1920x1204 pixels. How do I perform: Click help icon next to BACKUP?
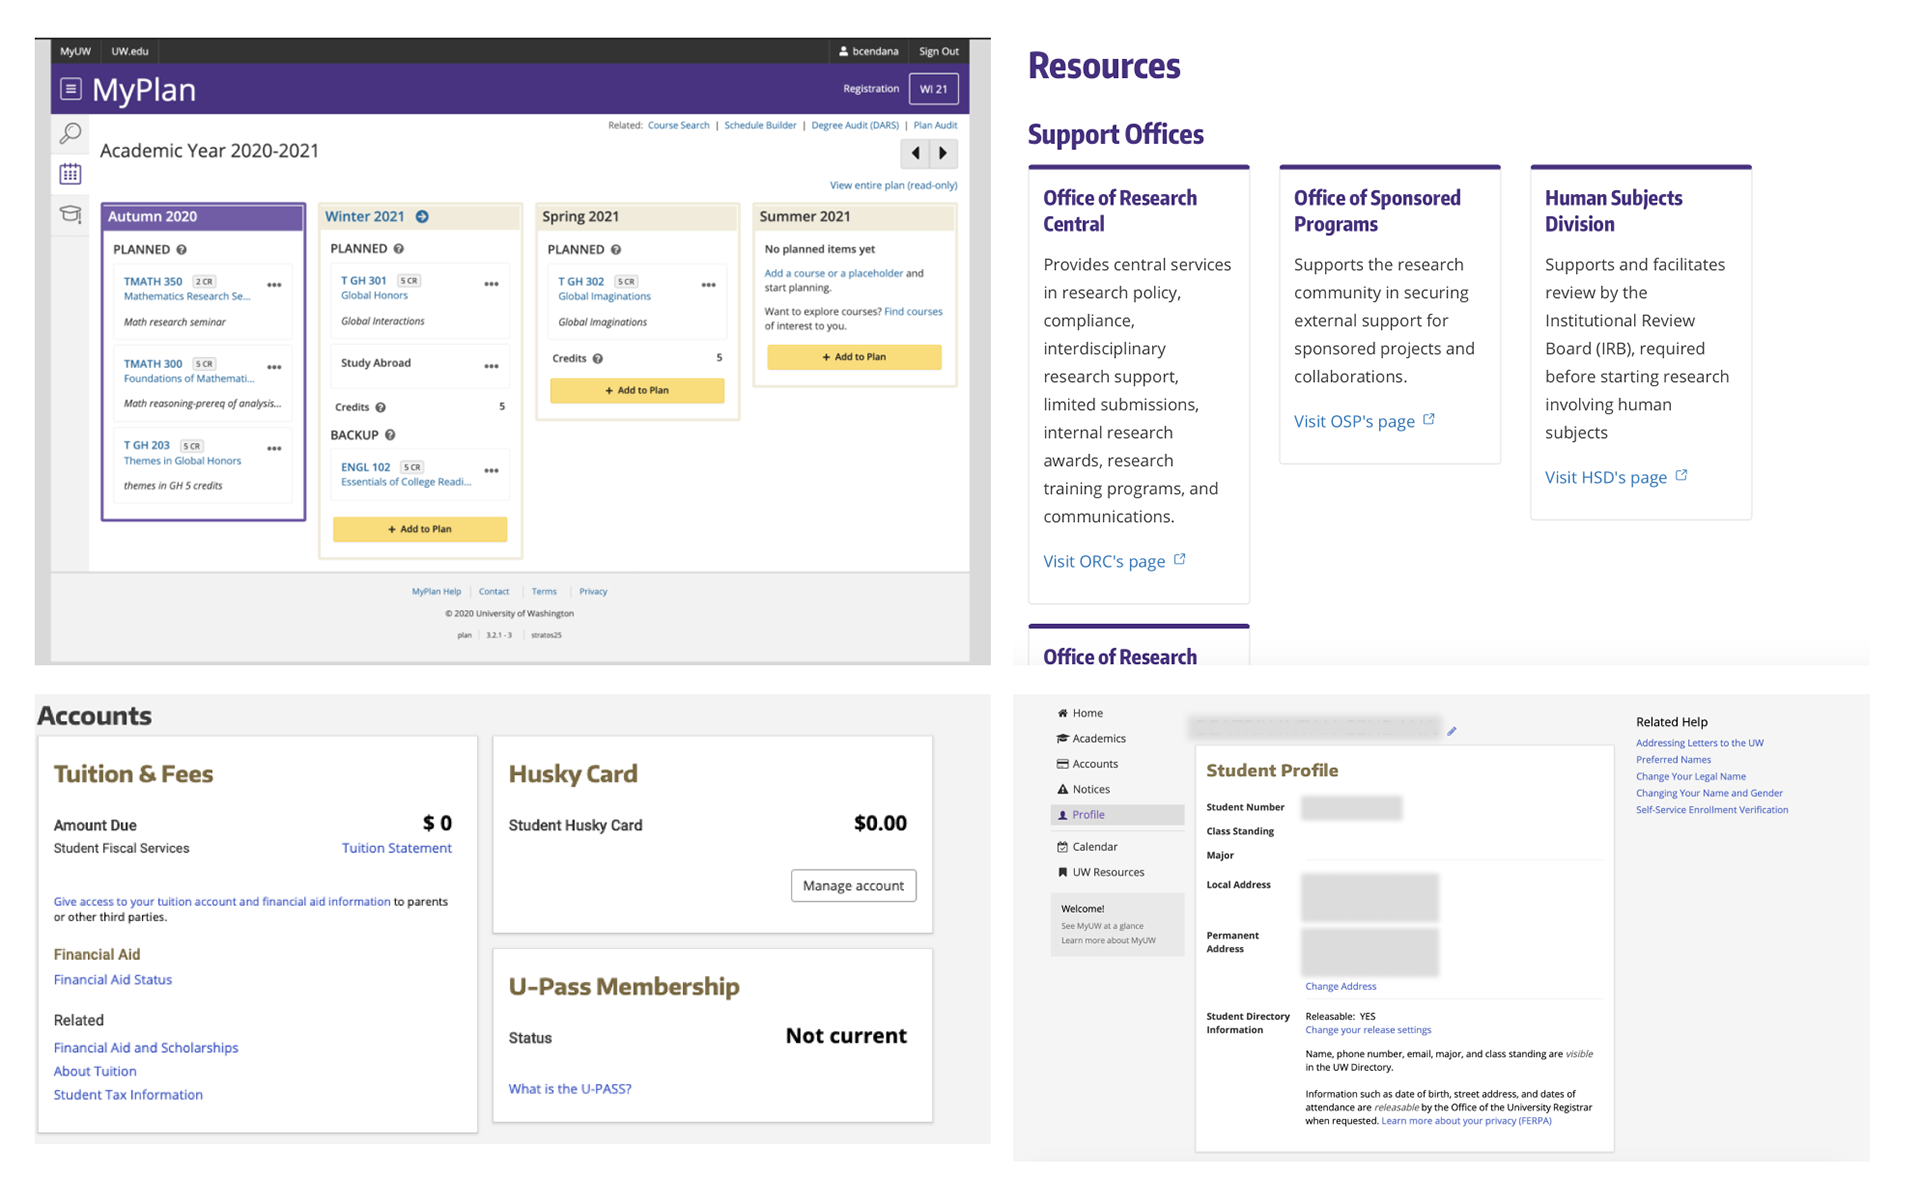(390, 435)
